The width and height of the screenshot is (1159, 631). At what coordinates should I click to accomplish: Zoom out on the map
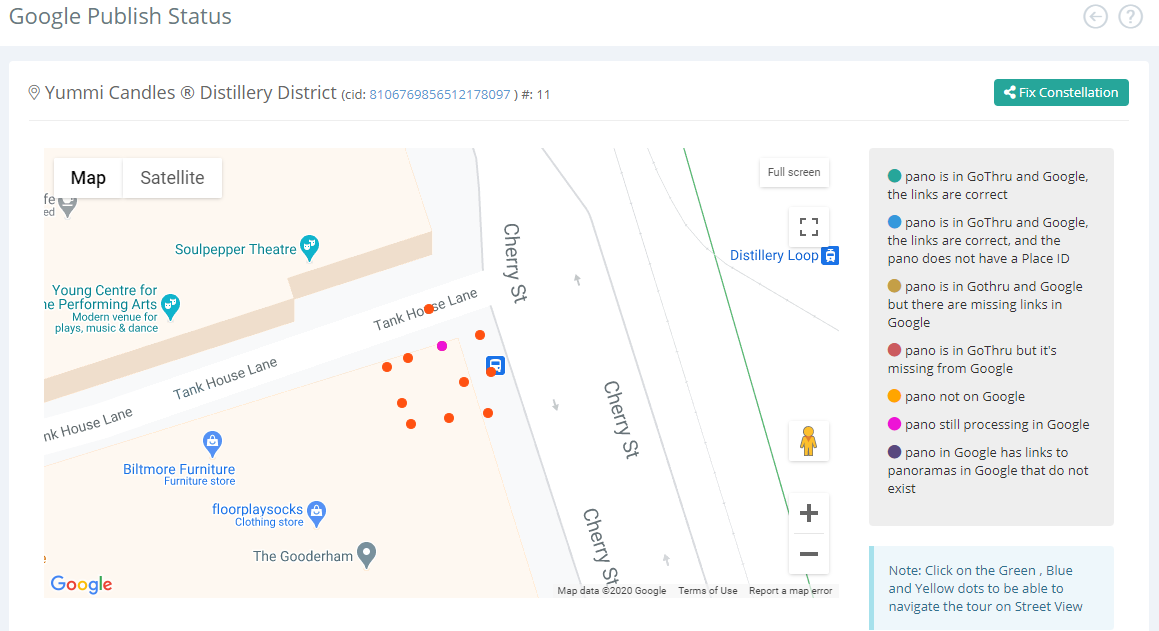point(809,554)
